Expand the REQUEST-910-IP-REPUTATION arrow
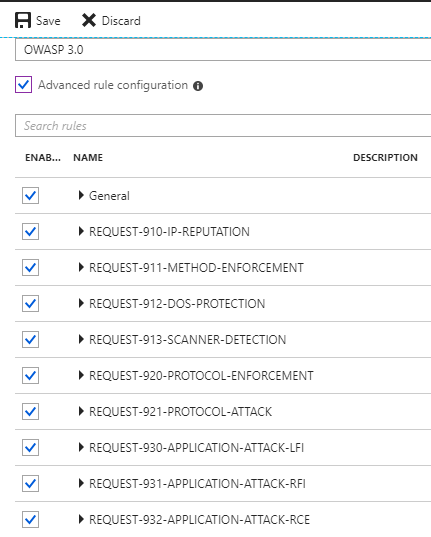Image resolution: width=431 pixels, height=537 pixels. (81, 231)
